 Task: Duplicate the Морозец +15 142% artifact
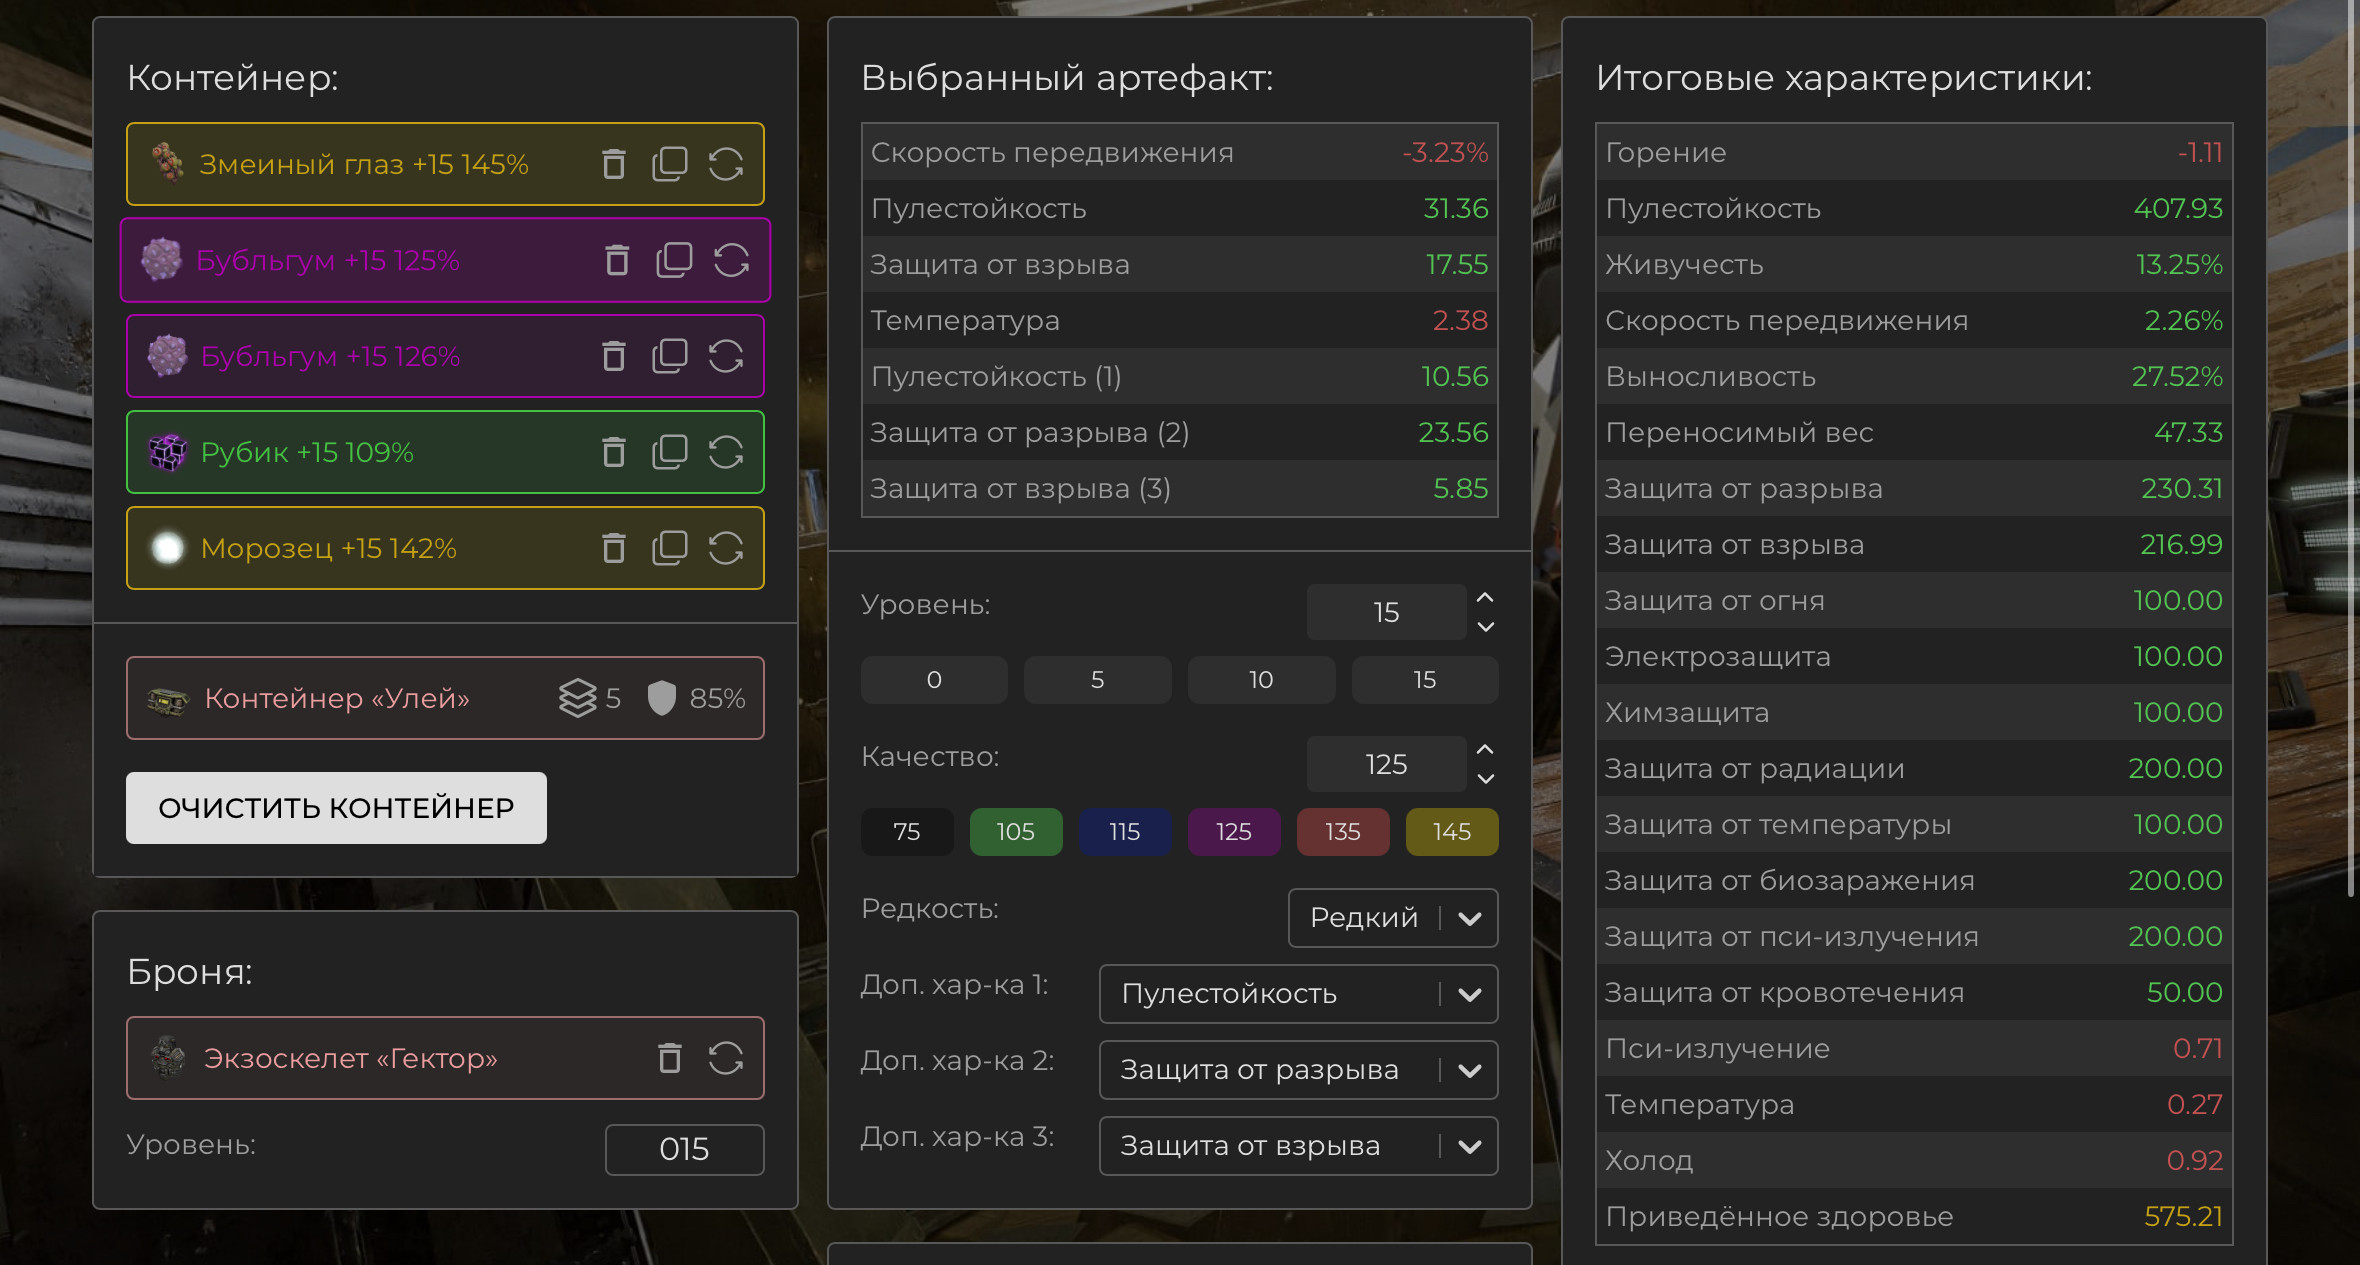[x=670, y=548]
